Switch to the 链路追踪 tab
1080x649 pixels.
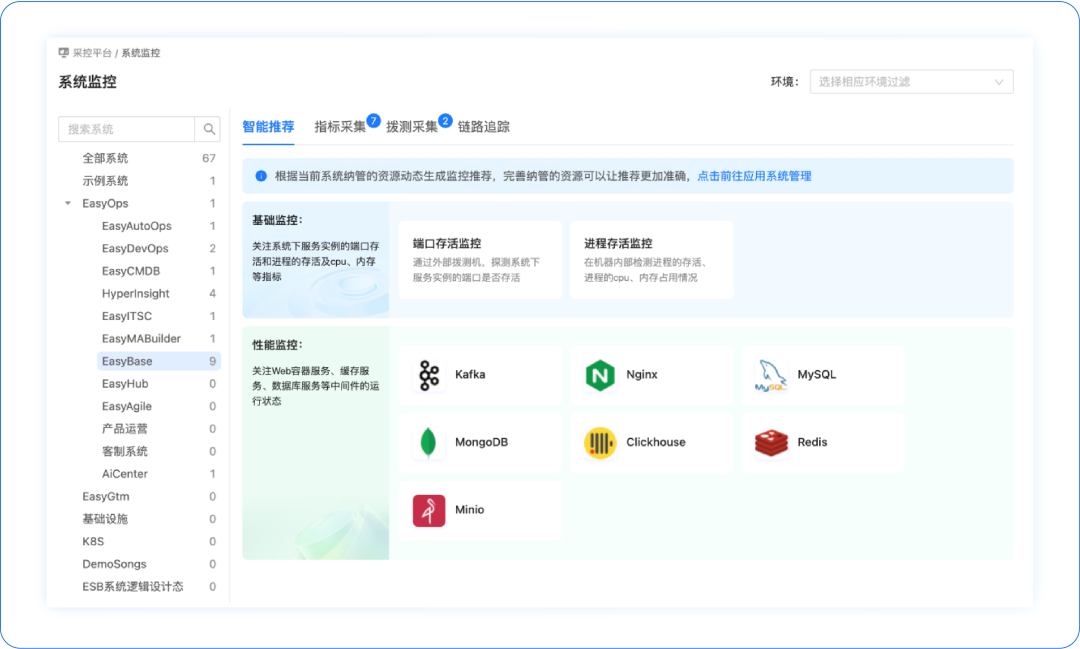[x=484, y=127]
